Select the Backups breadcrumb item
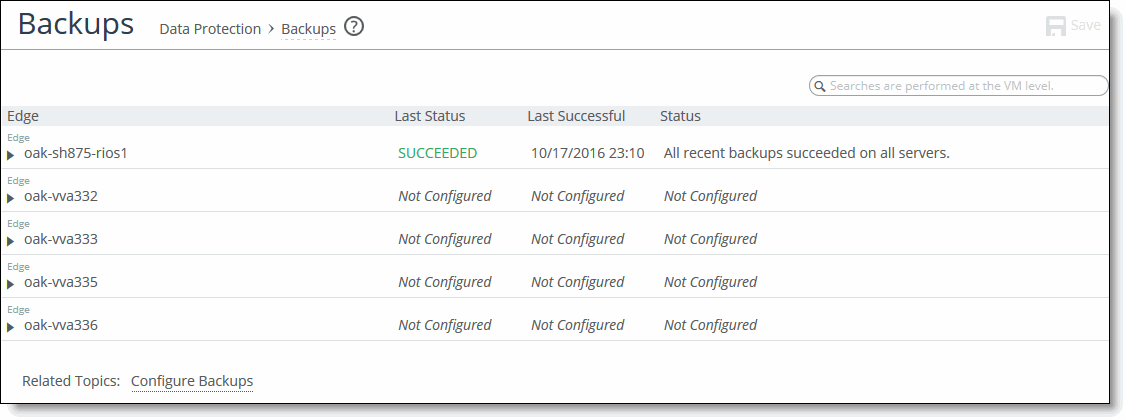Screen dimensions: 1126x420 coord(309,29)
